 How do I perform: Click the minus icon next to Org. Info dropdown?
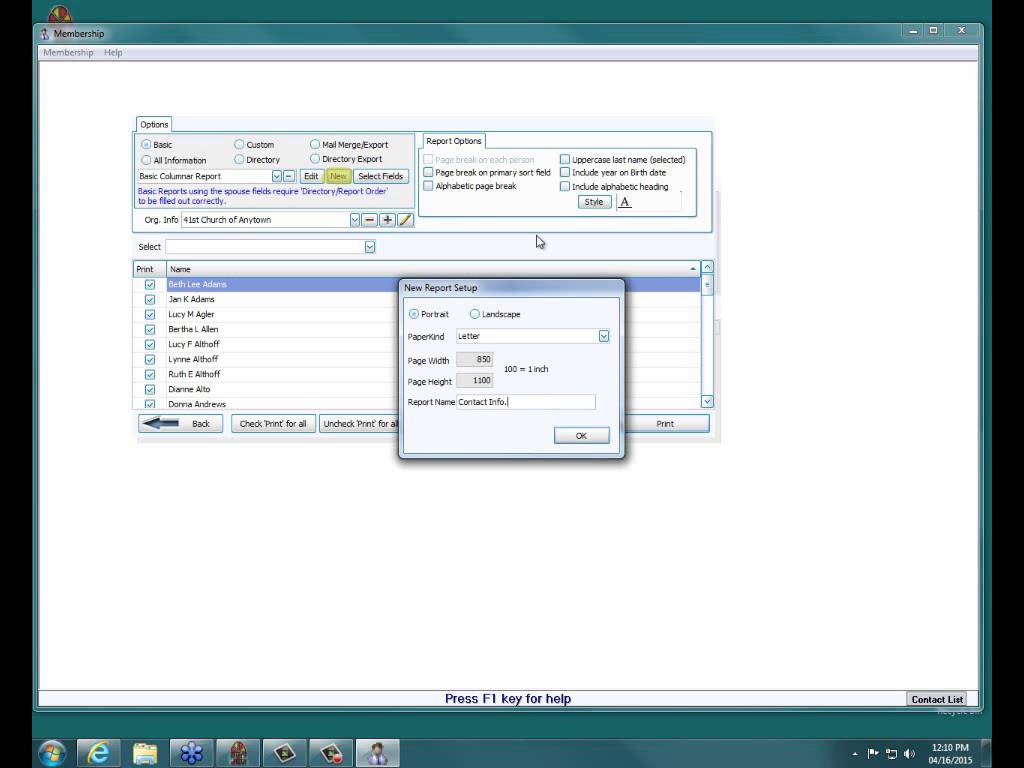coord(370,220)
